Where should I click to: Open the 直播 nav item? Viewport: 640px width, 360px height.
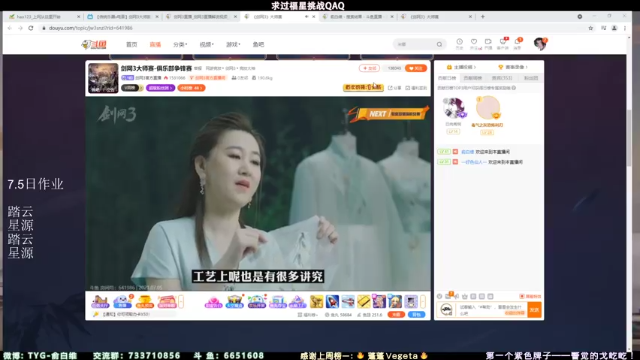(x=155, y=44)
